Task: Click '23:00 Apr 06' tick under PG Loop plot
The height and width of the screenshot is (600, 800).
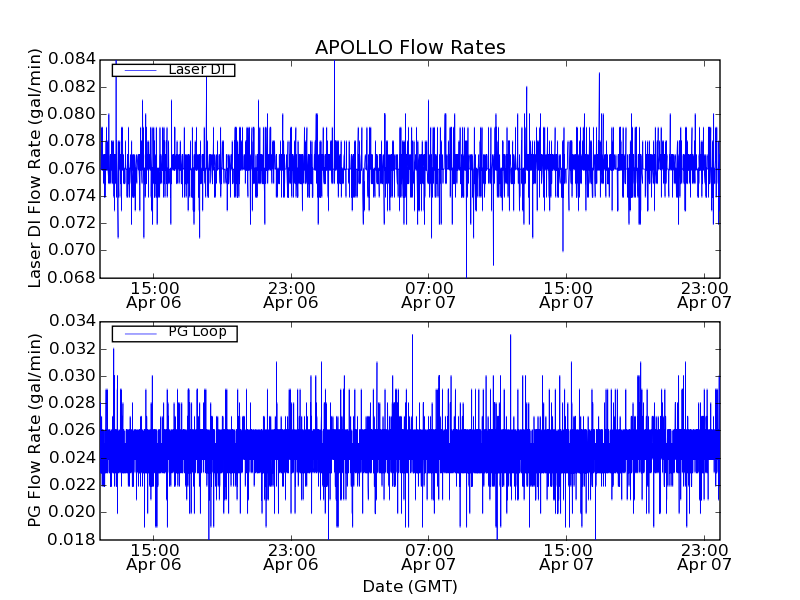Action: (x=291, y=558)
